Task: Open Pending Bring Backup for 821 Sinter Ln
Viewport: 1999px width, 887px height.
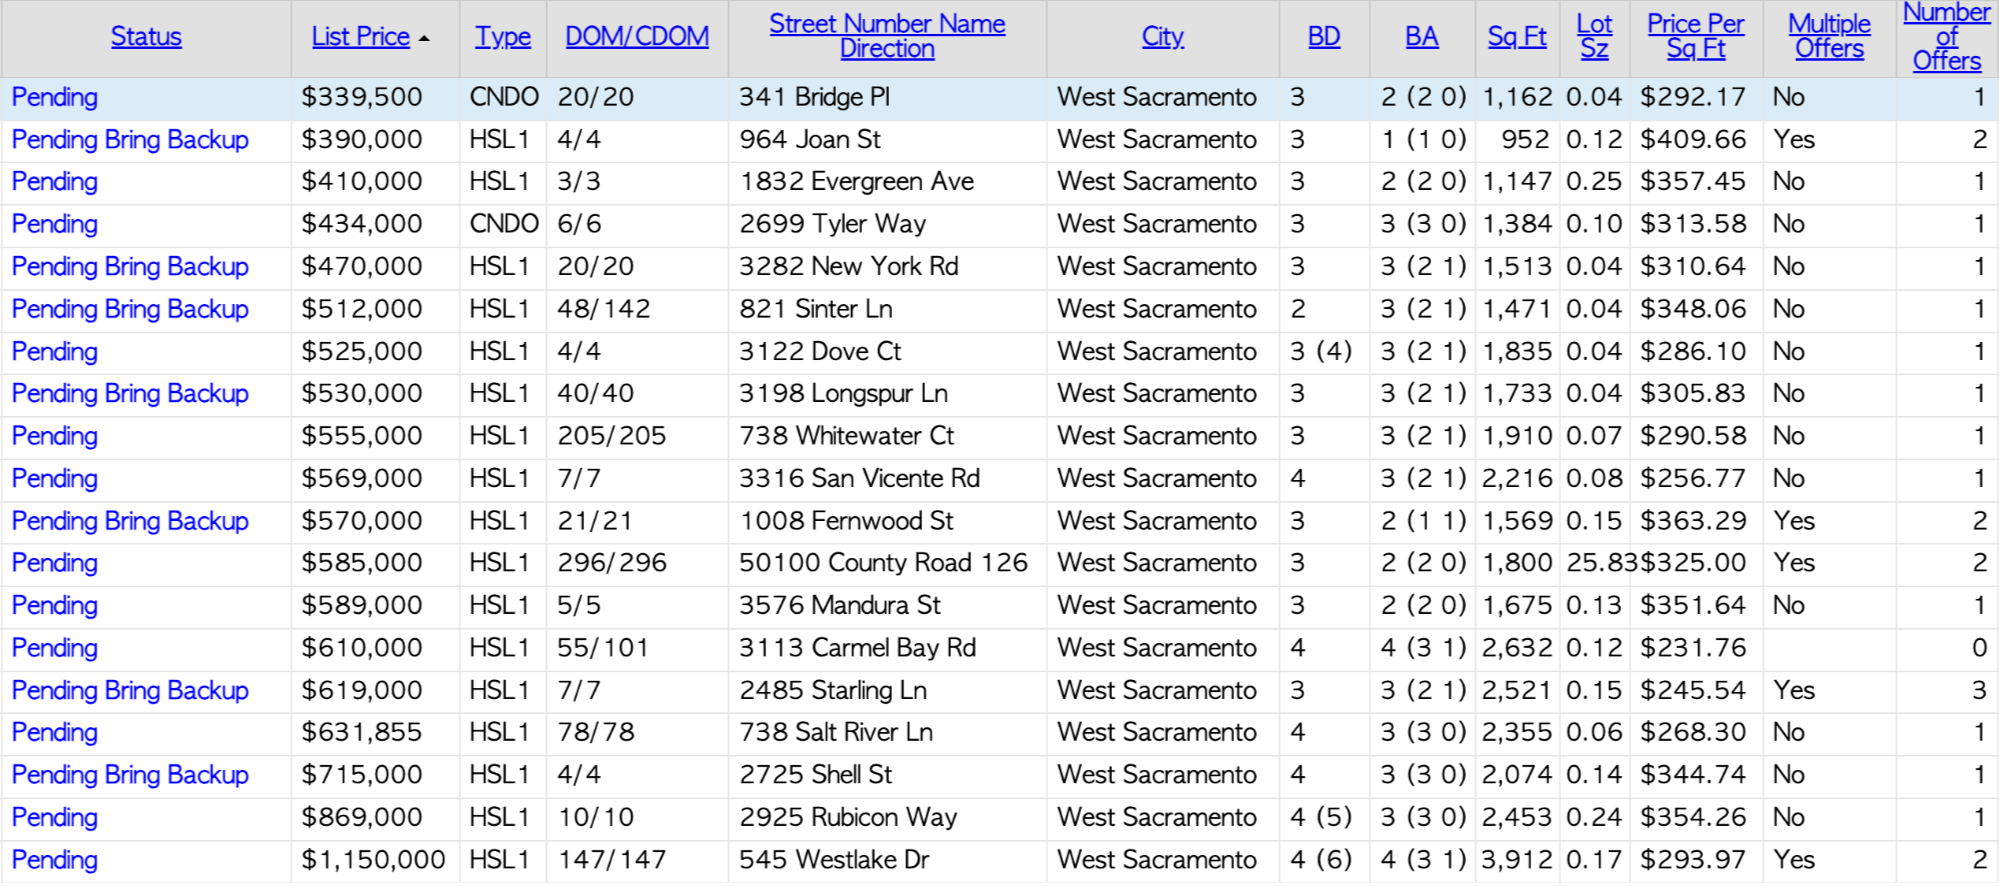Action: click(x=130, y=309)
